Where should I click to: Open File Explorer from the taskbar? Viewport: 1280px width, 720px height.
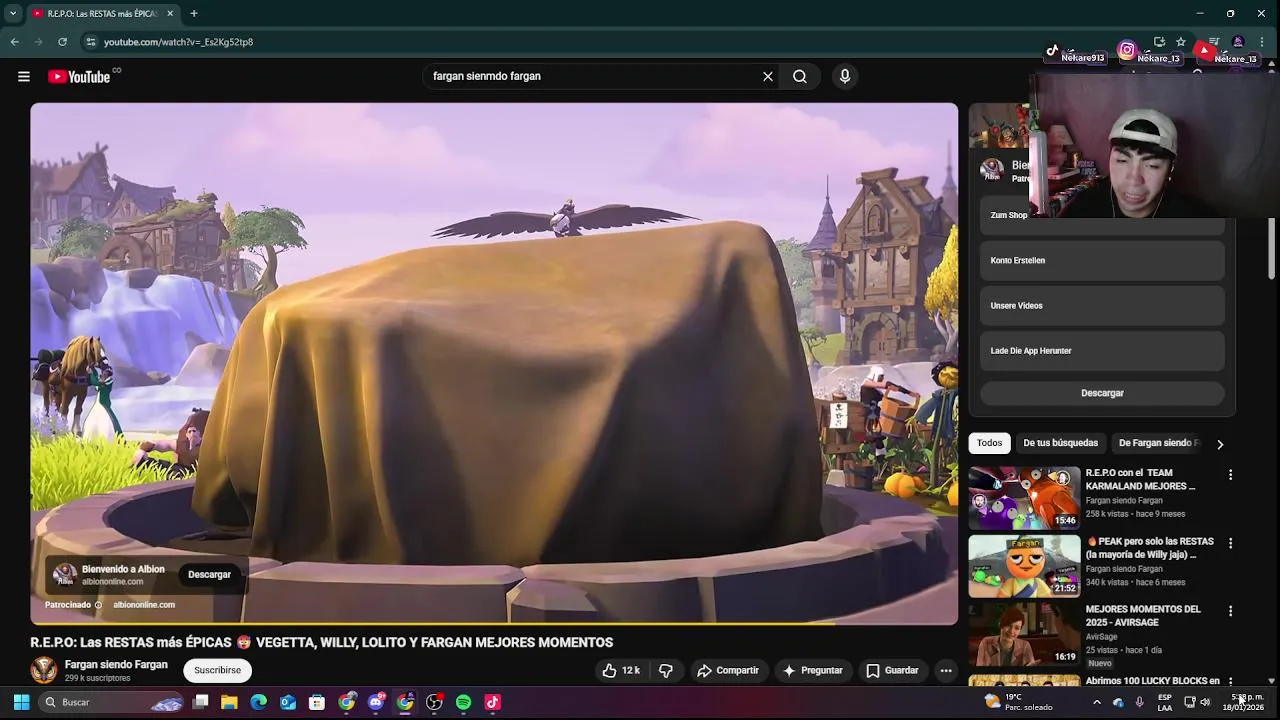tap(229, 702)
